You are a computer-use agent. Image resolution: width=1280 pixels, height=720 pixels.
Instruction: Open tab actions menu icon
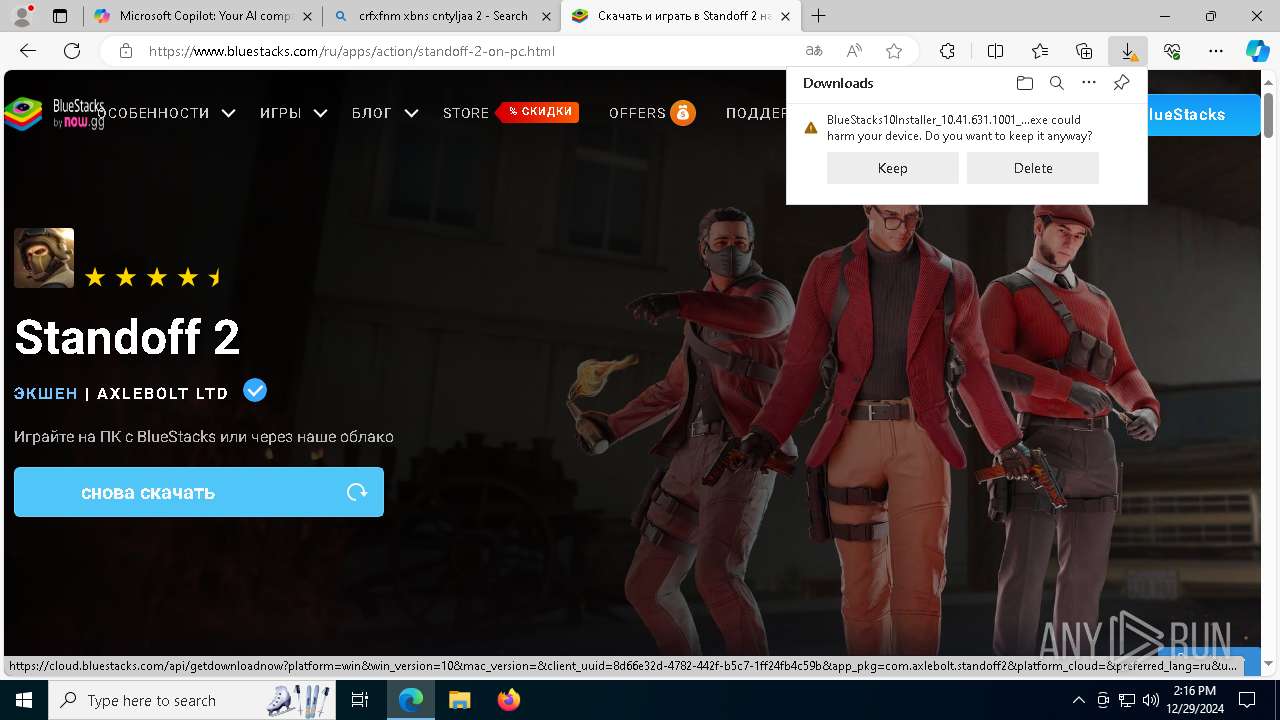pyautogui.click(x=60, y=16)
